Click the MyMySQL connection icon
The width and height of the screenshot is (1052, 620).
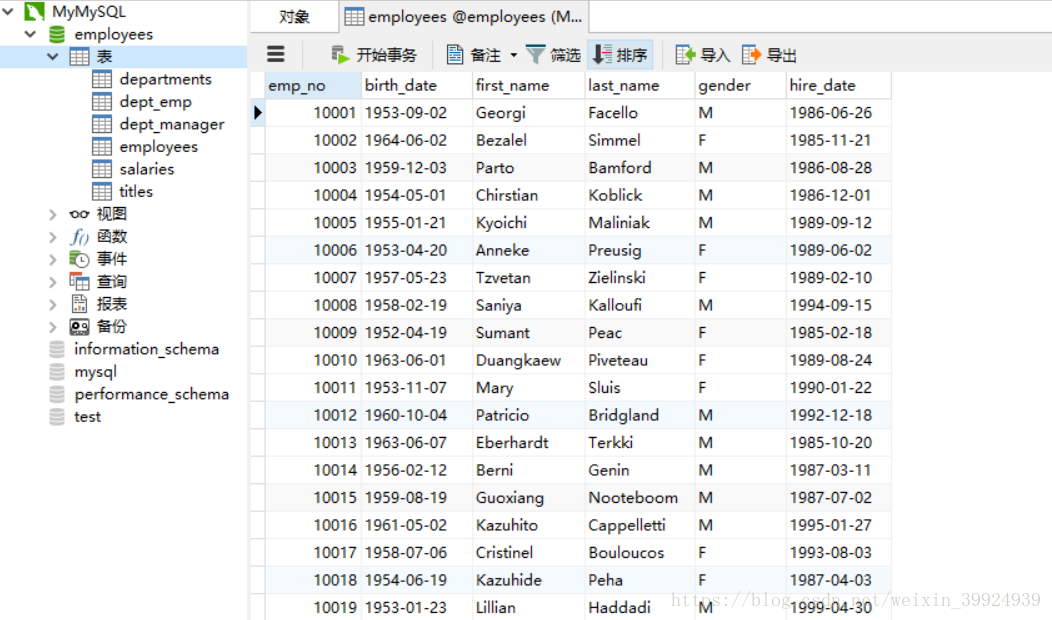tap(34, 11)
